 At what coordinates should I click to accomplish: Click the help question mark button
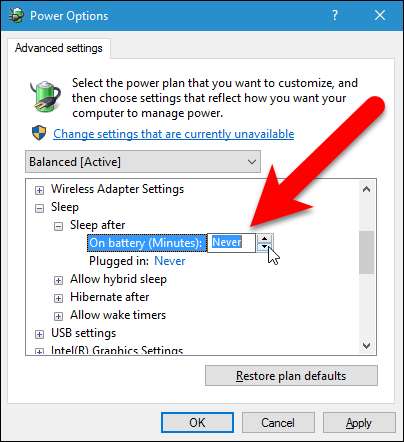pos(335,15)
